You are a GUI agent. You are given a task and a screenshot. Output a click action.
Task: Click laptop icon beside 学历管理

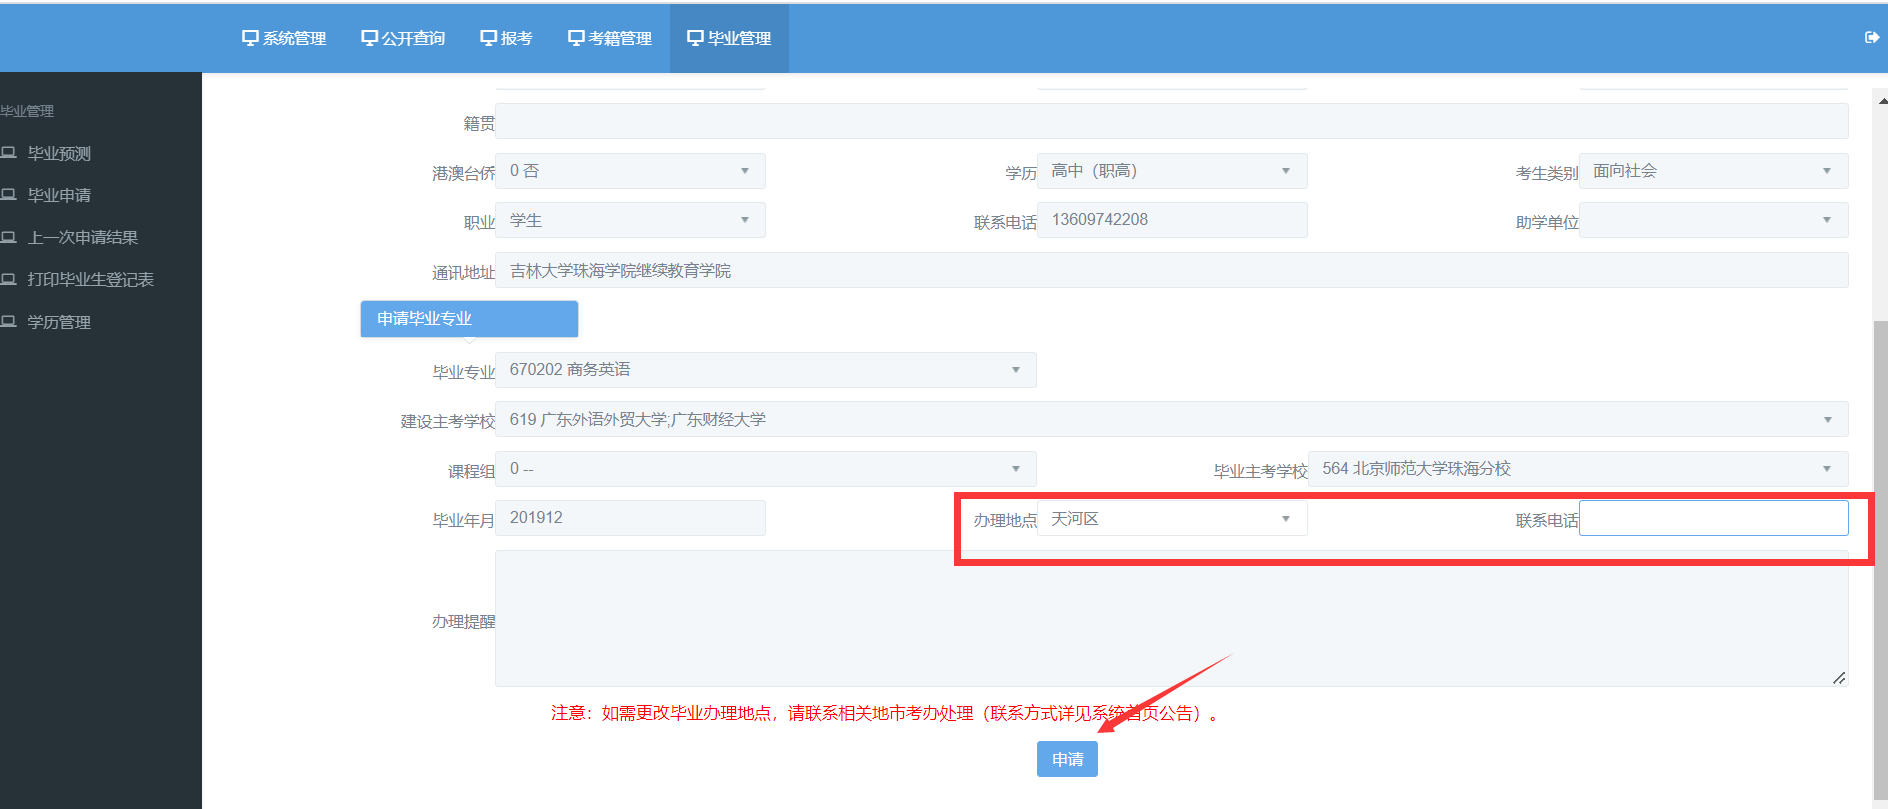pos(9,322)
